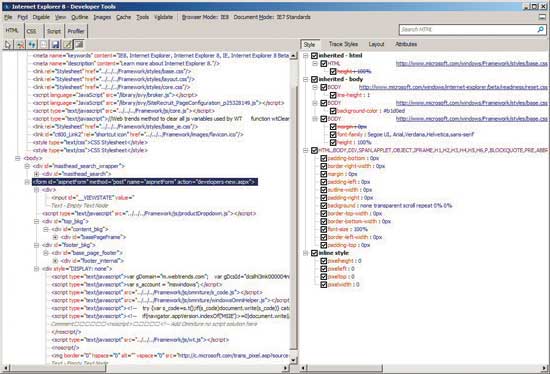Toggle the font-family Segoe UI checkbox
Image resolution: width=550 pixels, height=374 pixels.
point(333,134)
